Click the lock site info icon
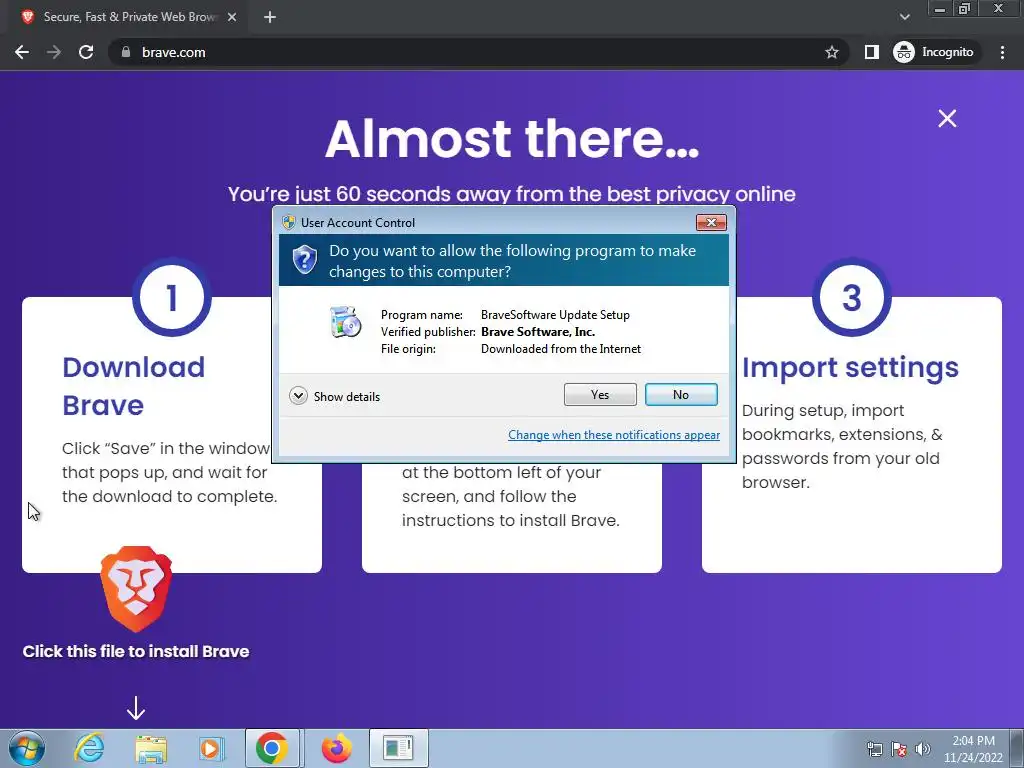 point(126,52)
